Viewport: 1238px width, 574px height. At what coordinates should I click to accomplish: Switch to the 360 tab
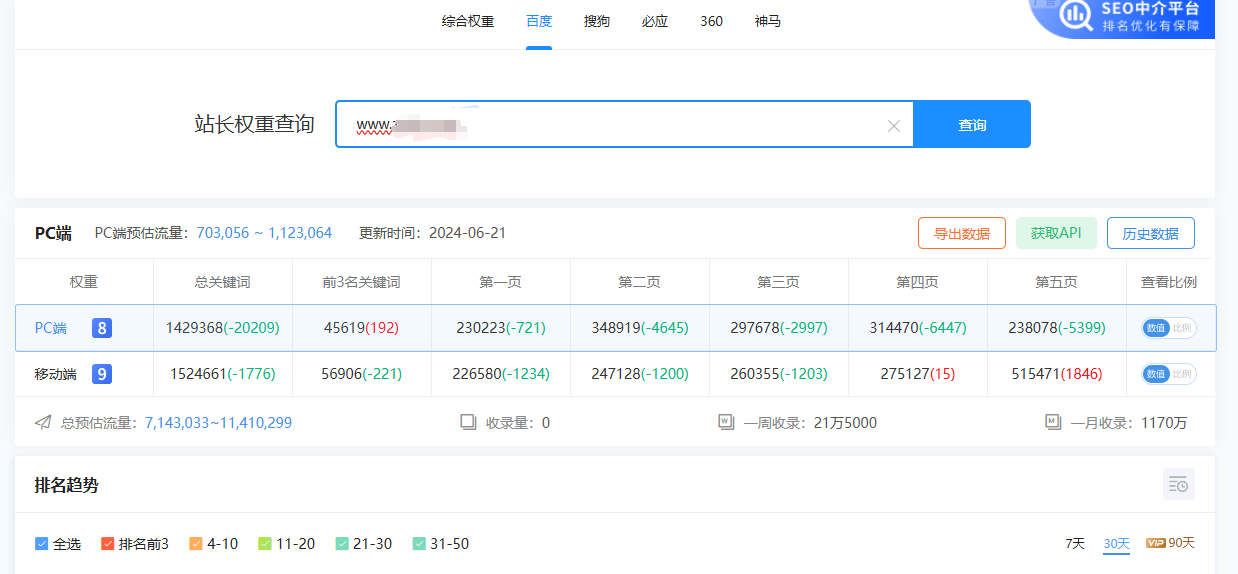tap(711, 21)
